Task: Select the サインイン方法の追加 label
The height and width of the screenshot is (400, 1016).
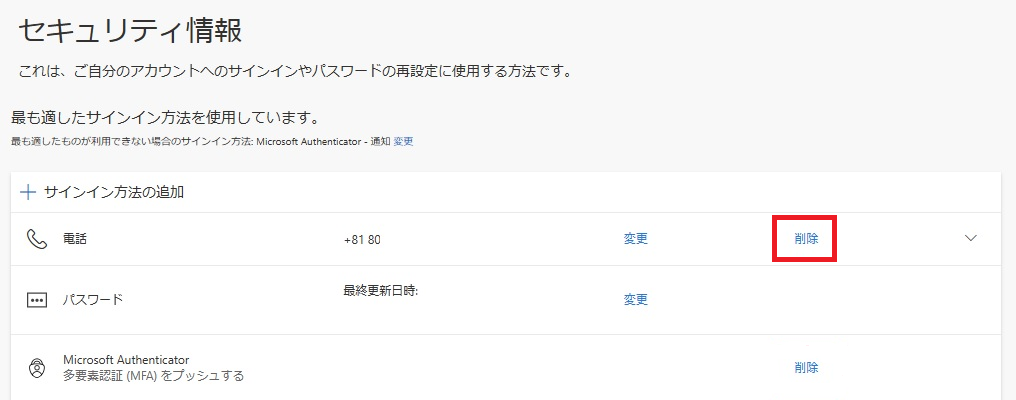Action: [114, 192]
